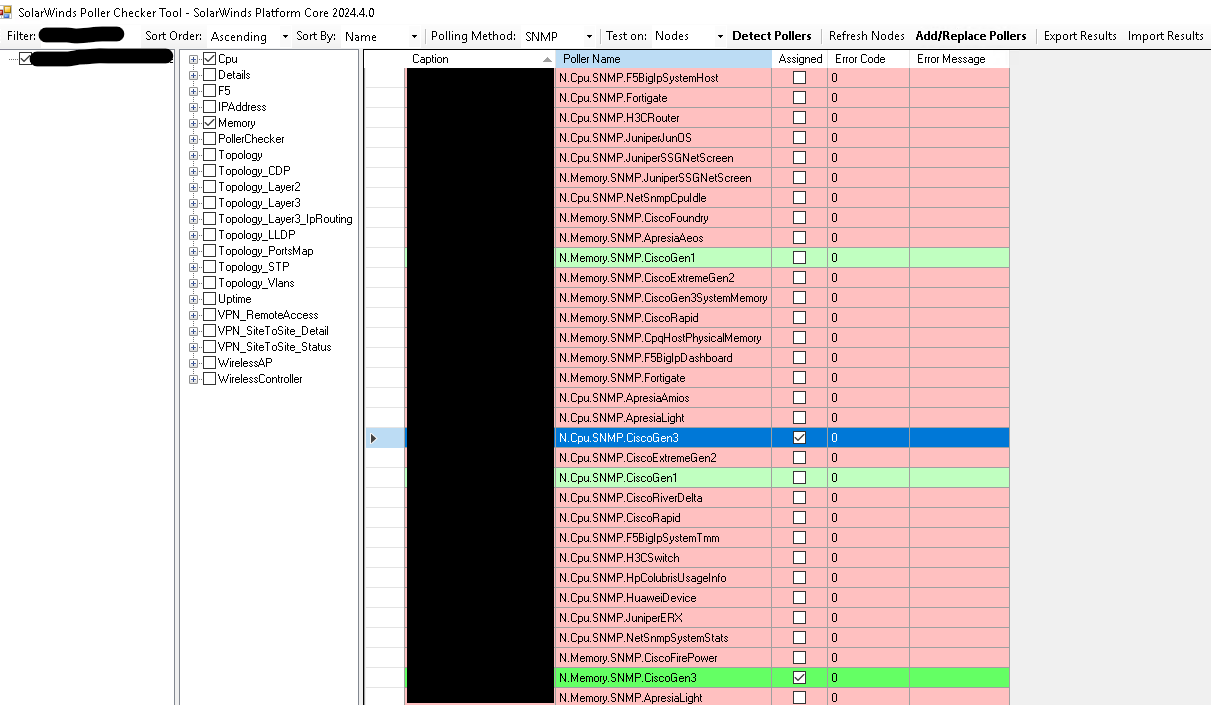This screenshot has width=1212, height=705.
Task: Tick the IPAddress tree checkbox
Action: (209, 107)
